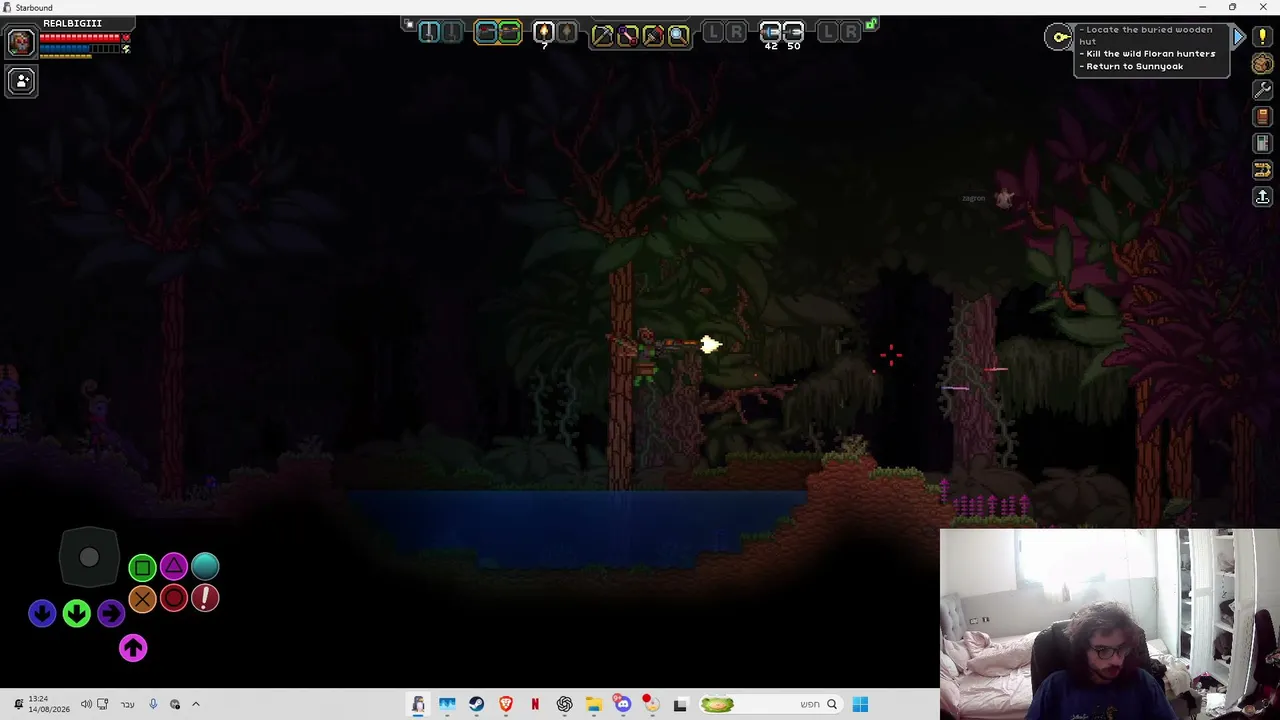1280x720 pixels.
Task: Open ChatGPT from the taskbar
Action: 564,704
